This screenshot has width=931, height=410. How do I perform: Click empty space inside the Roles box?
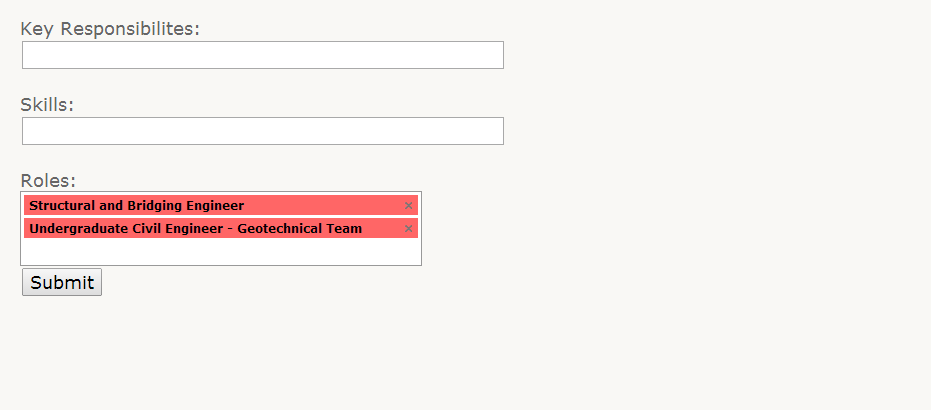[220, 252]
